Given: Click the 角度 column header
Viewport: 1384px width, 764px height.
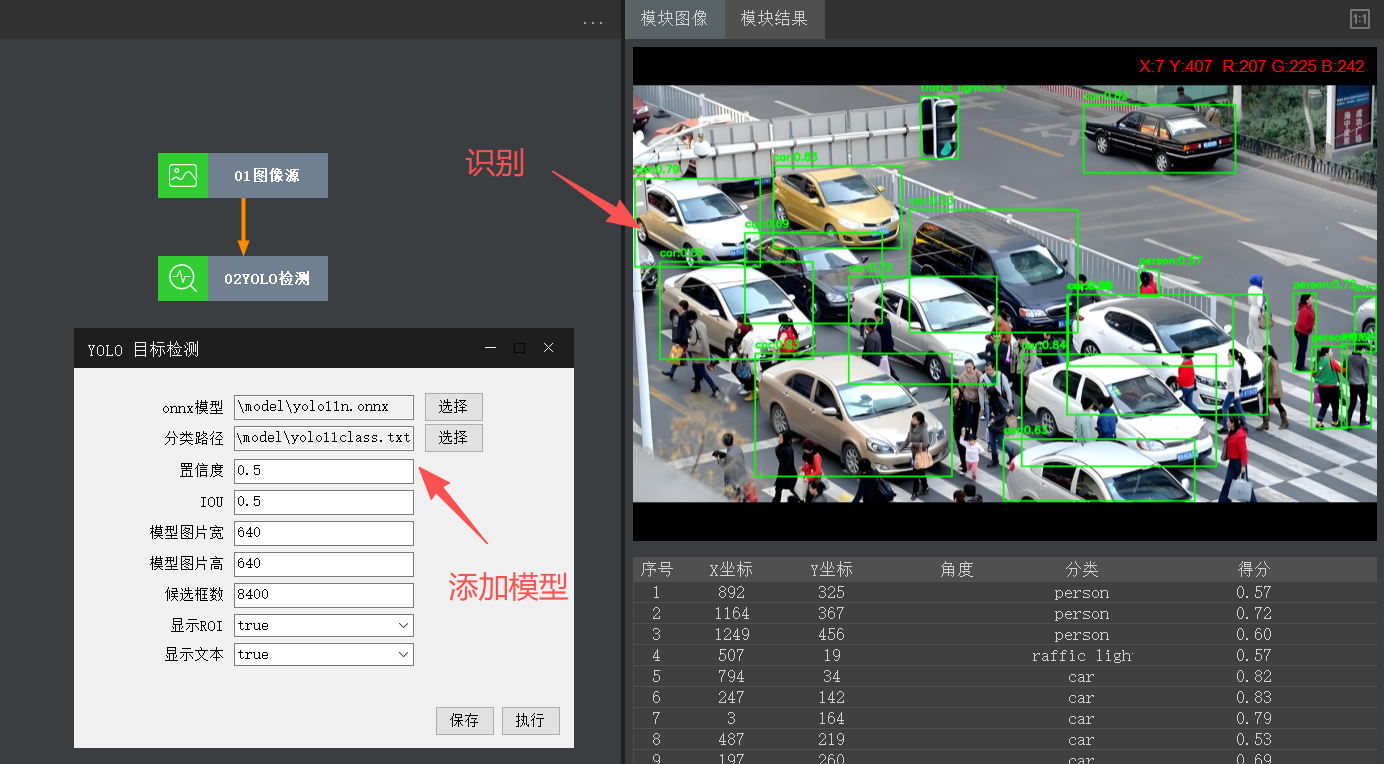Looking at the screenshot, I should coord(957,569).
